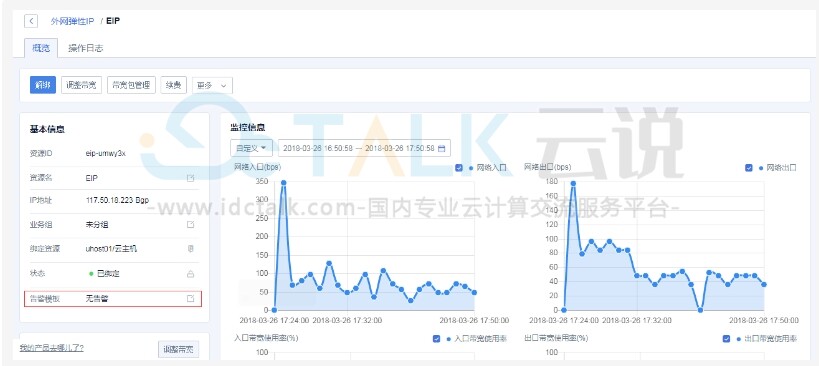Click the monitoring date range input field
This screenshot has width=819, height=366.
pos(364,148)
